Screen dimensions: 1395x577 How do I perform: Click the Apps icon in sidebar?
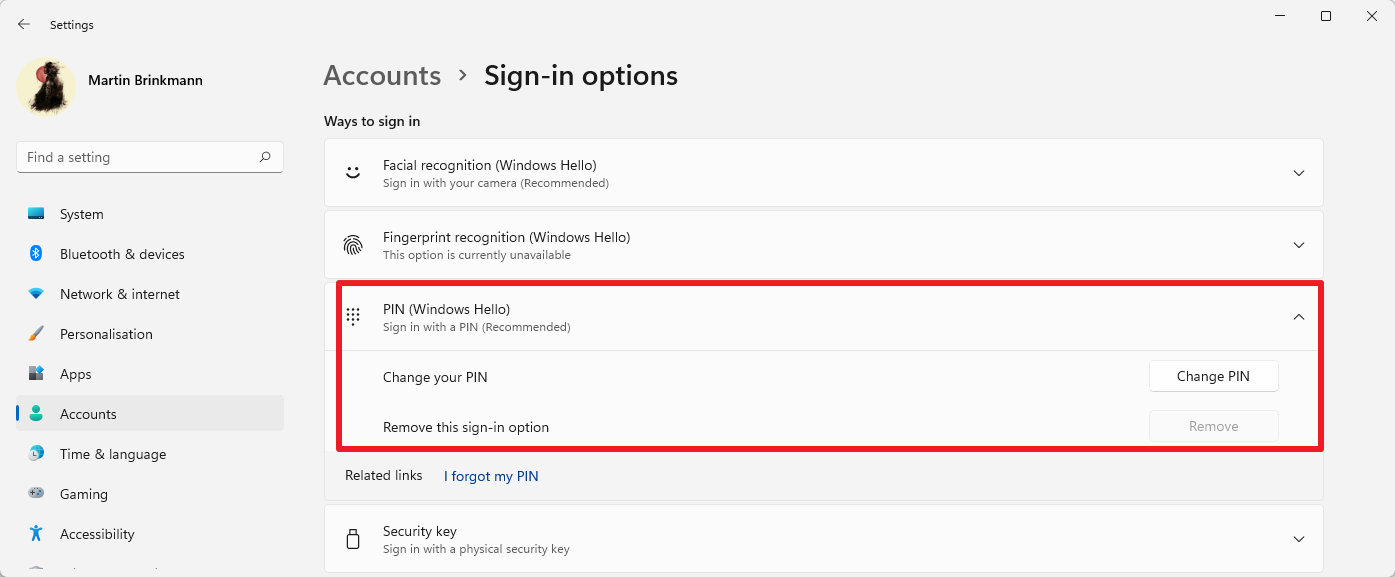(x=36, y=374)
